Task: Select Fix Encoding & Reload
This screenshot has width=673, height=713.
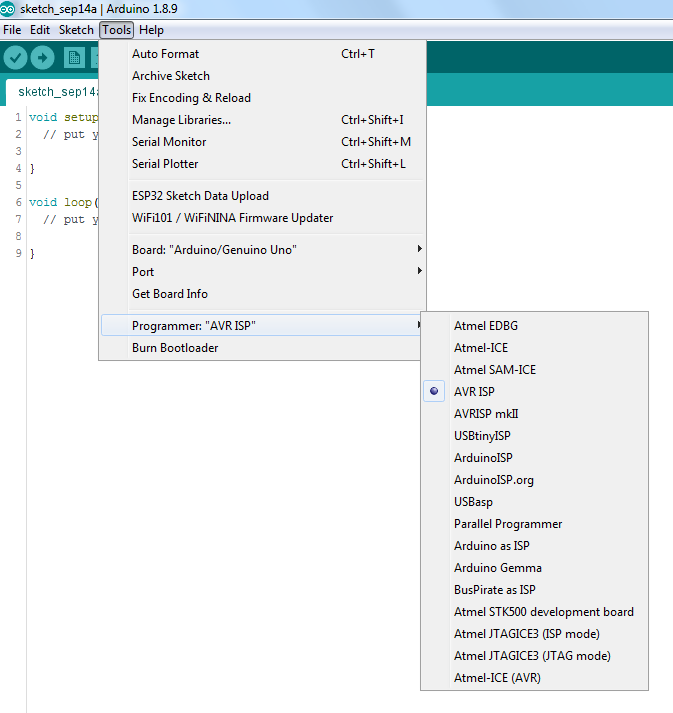Action: point(263,98)
